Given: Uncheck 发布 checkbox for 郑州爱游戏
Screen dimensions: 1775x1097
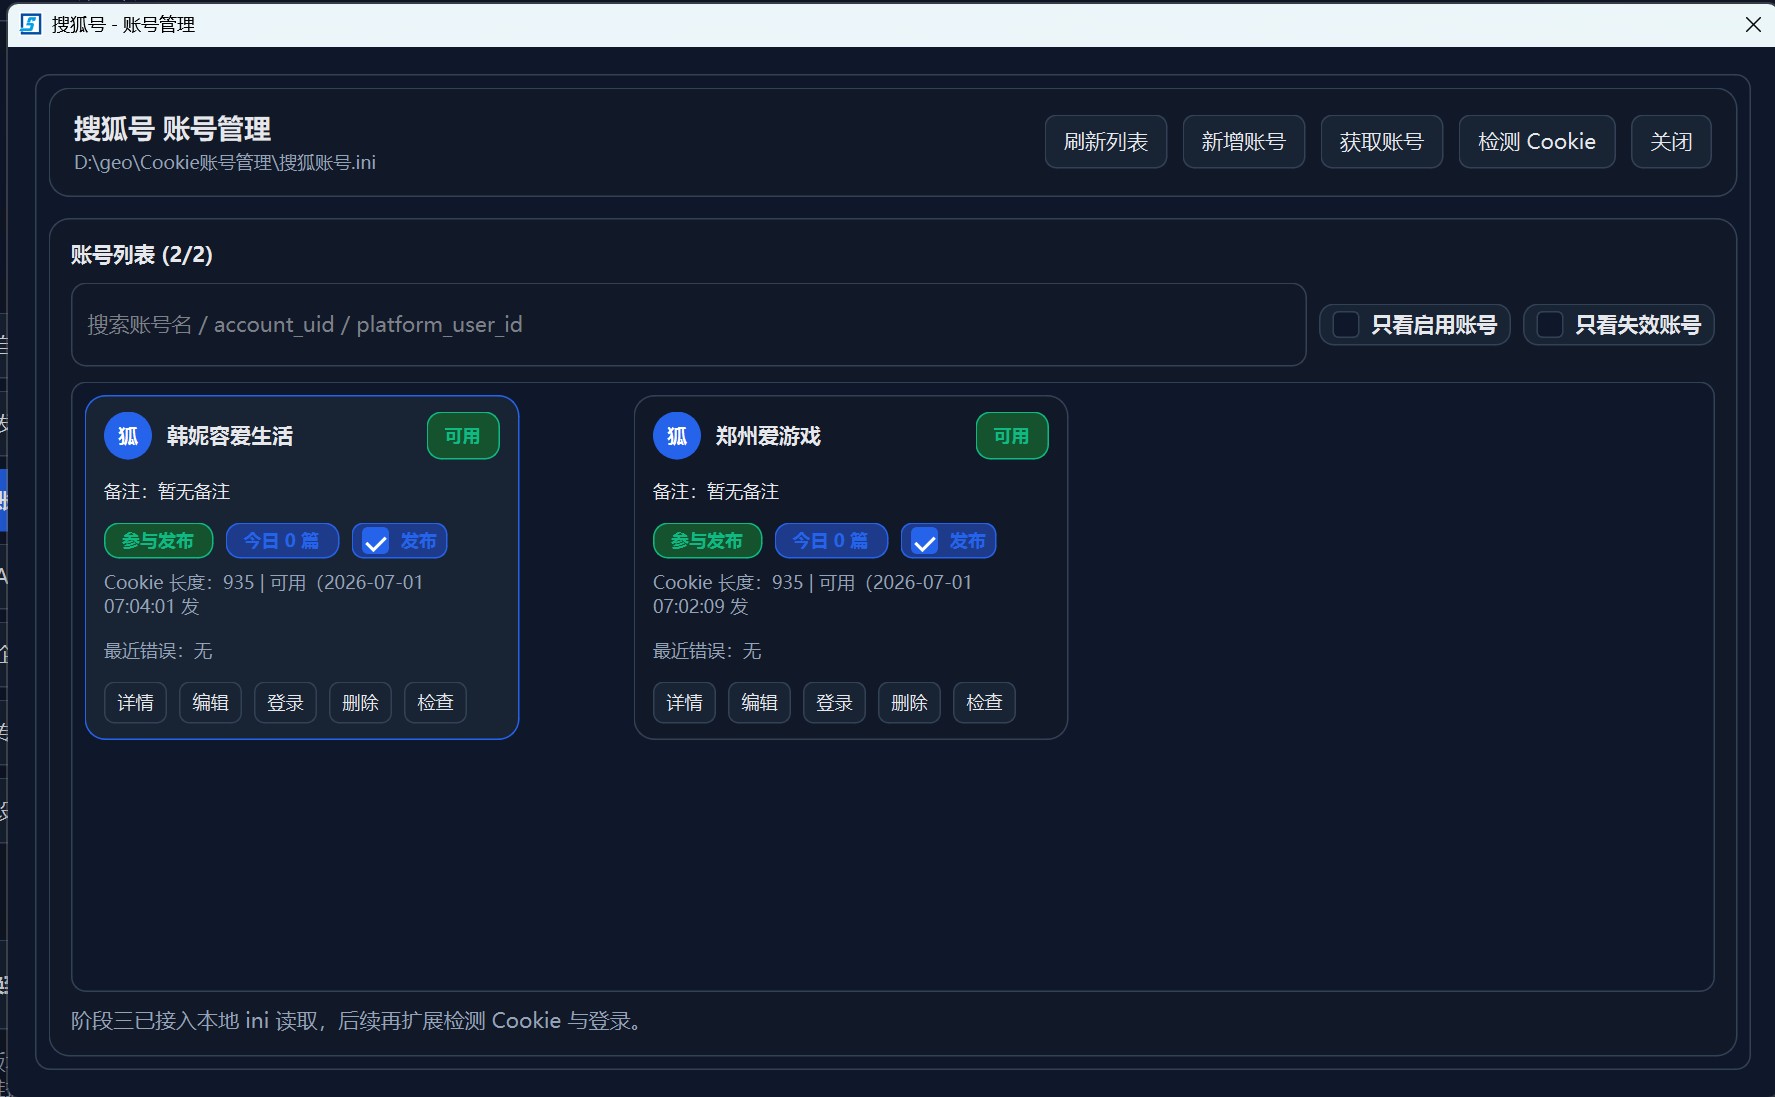Looking at the screenshot, I should coord(924,541).
